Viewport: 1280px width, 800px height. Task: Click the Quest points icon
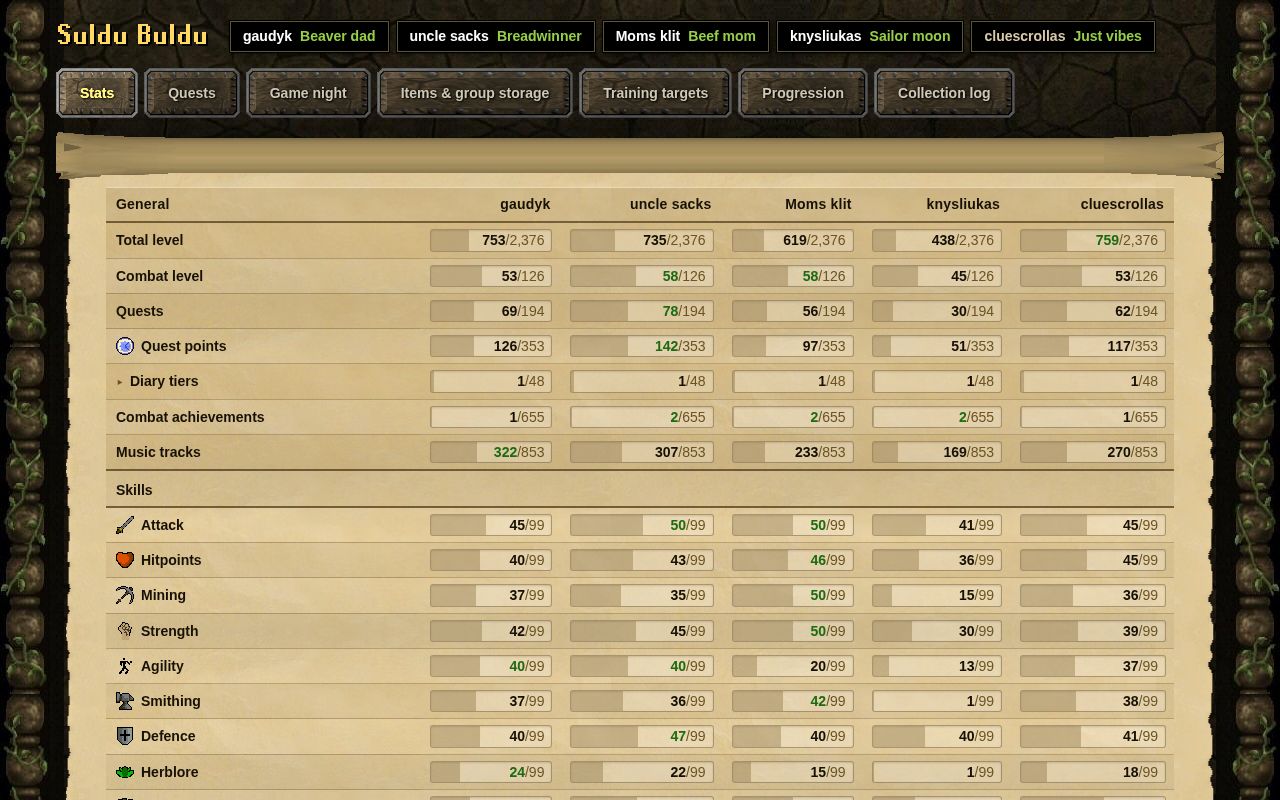[125, 346]
